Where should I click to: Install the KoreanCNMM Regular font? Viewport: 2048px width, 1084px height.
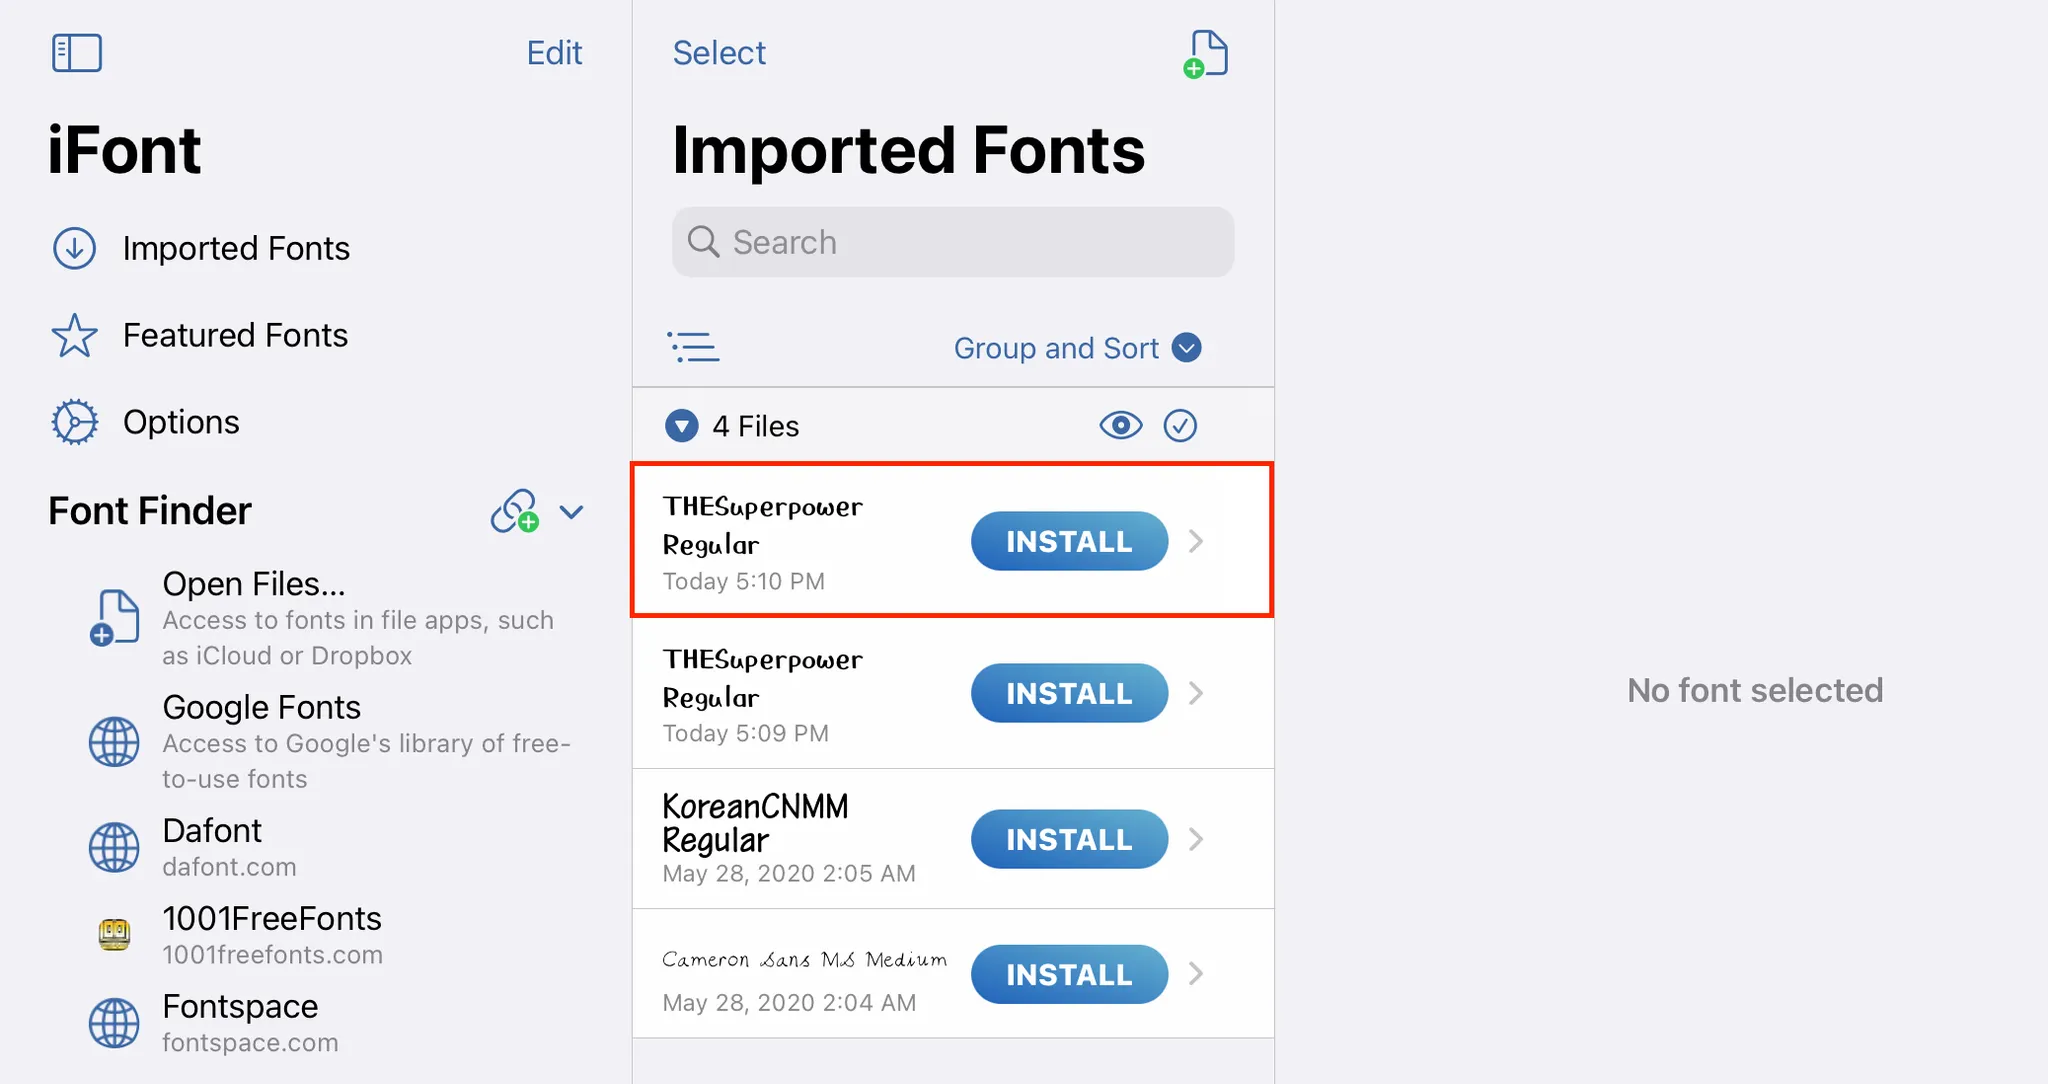tap(1068, 839)
